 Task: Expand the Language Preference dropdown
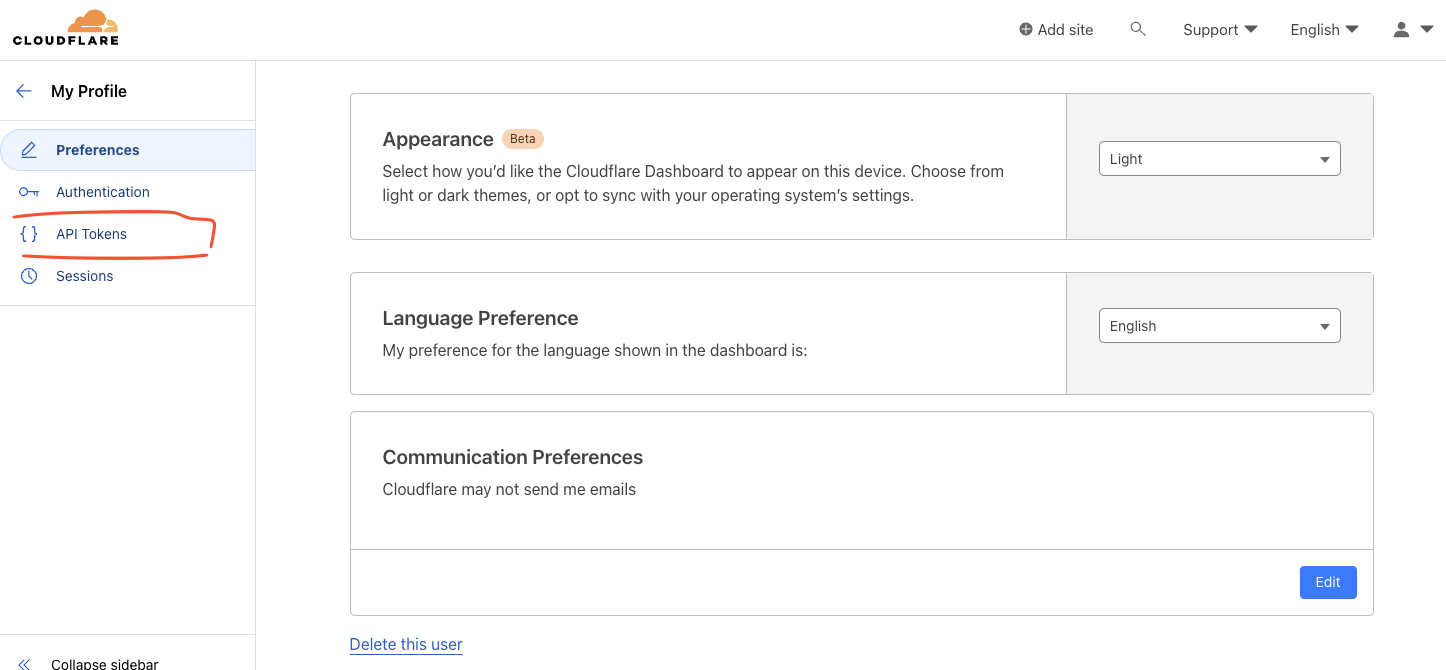(x=1219, y=326)
